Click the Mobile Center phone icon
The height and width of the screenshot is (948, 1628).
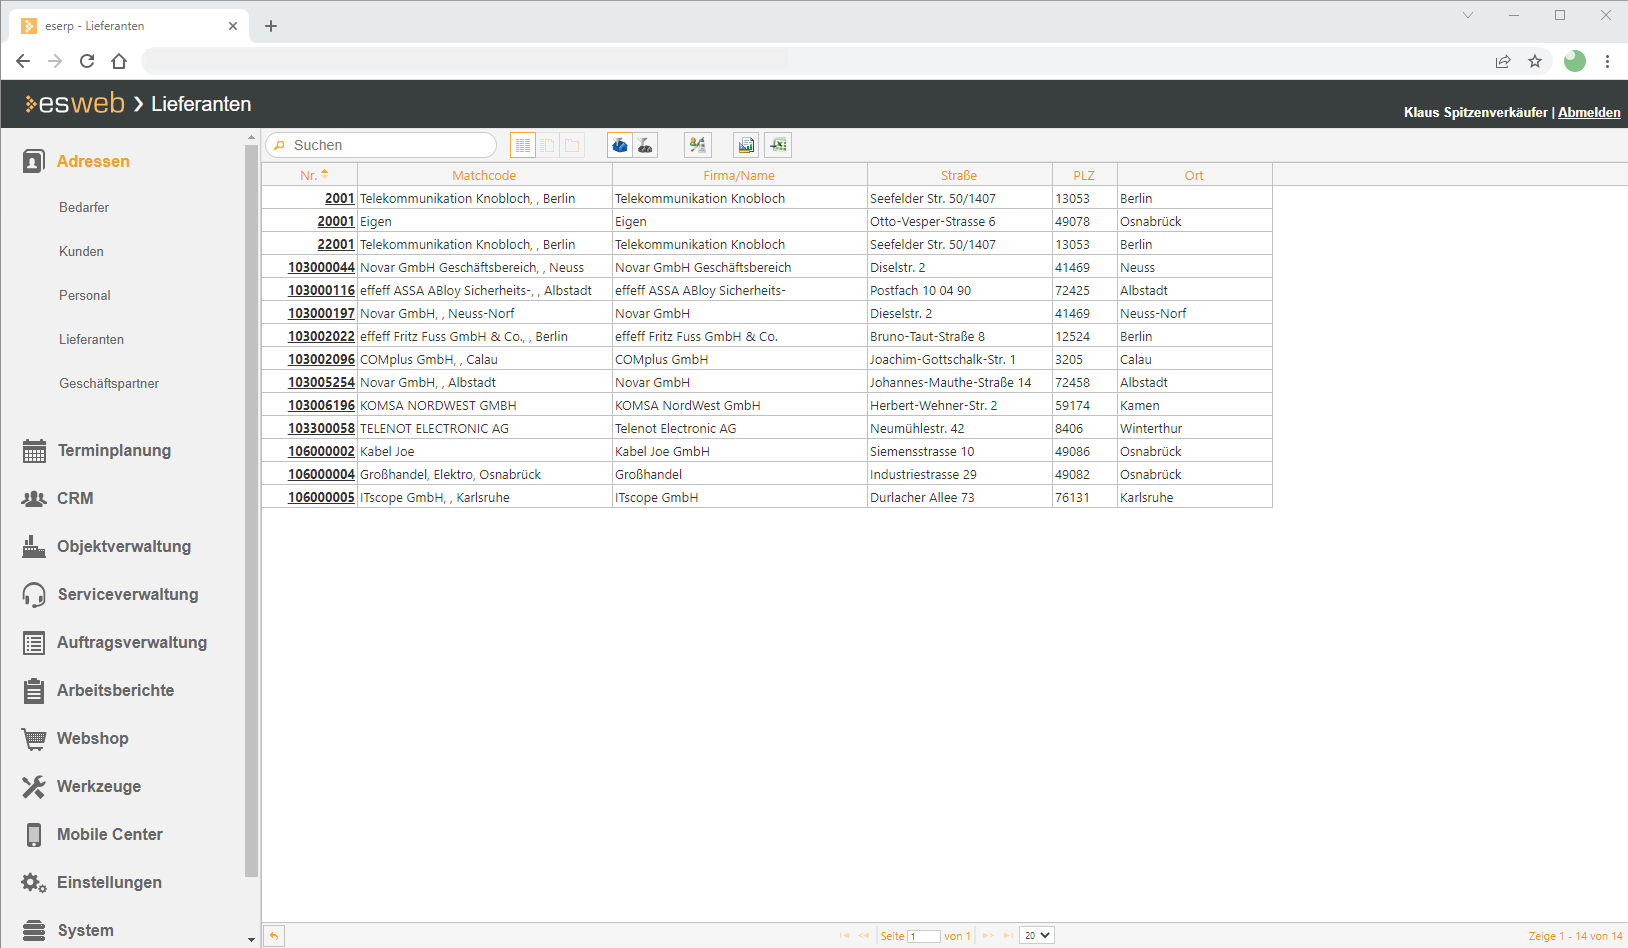tap(34, 835)
